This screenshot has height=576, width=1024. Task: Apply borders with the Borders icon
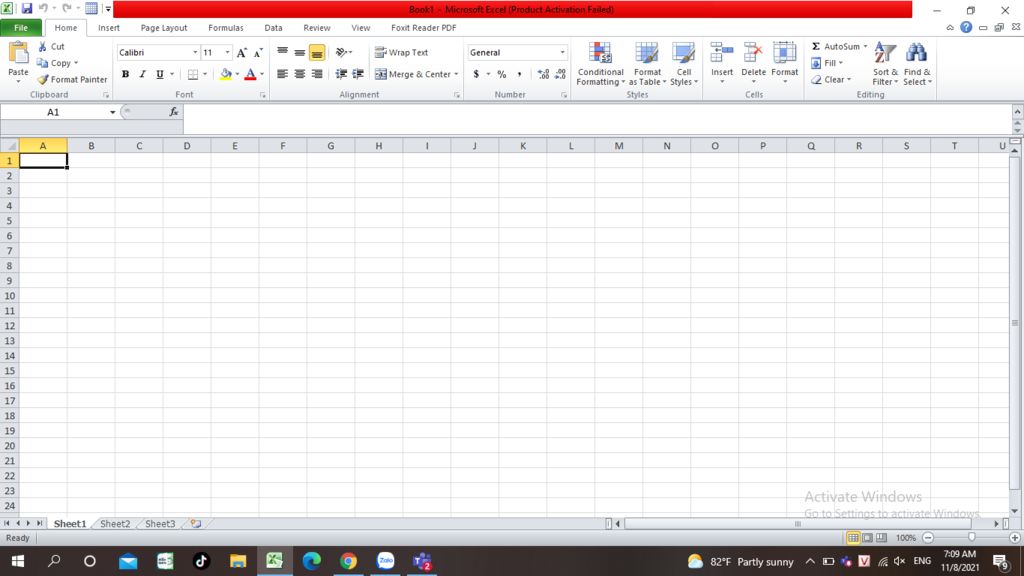193,74
